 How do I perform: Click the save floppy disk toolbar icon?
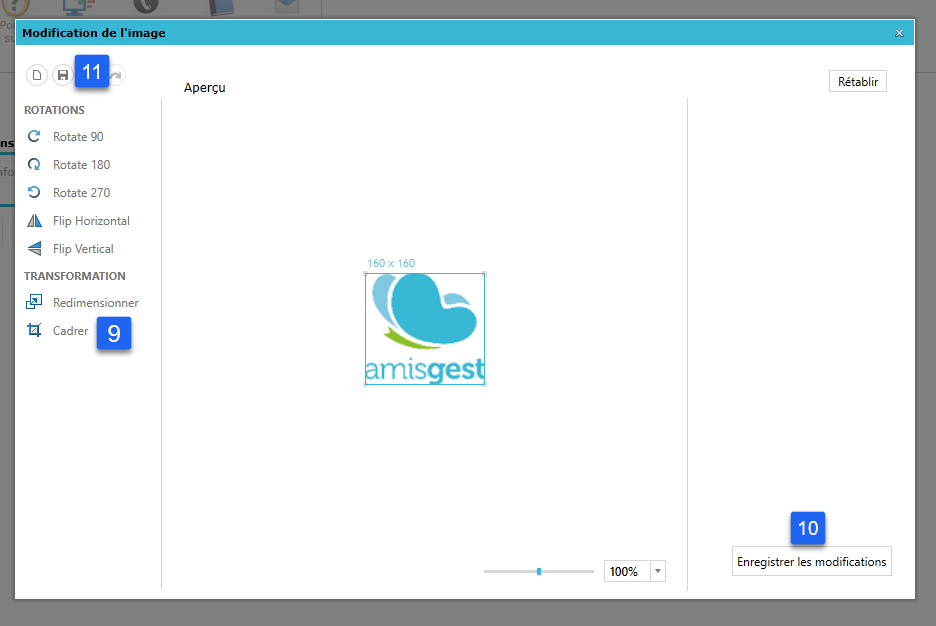click(x=63, y=75)
